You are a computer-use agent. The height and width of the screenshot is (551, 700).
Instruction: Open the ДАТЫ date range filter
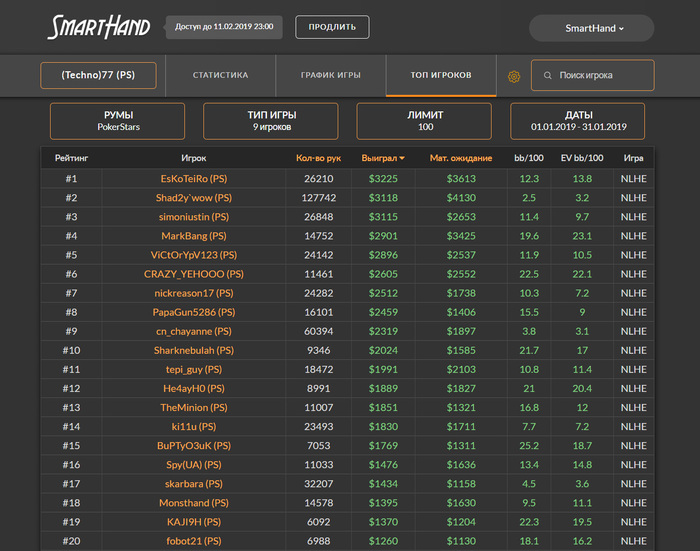coord(578,121)
